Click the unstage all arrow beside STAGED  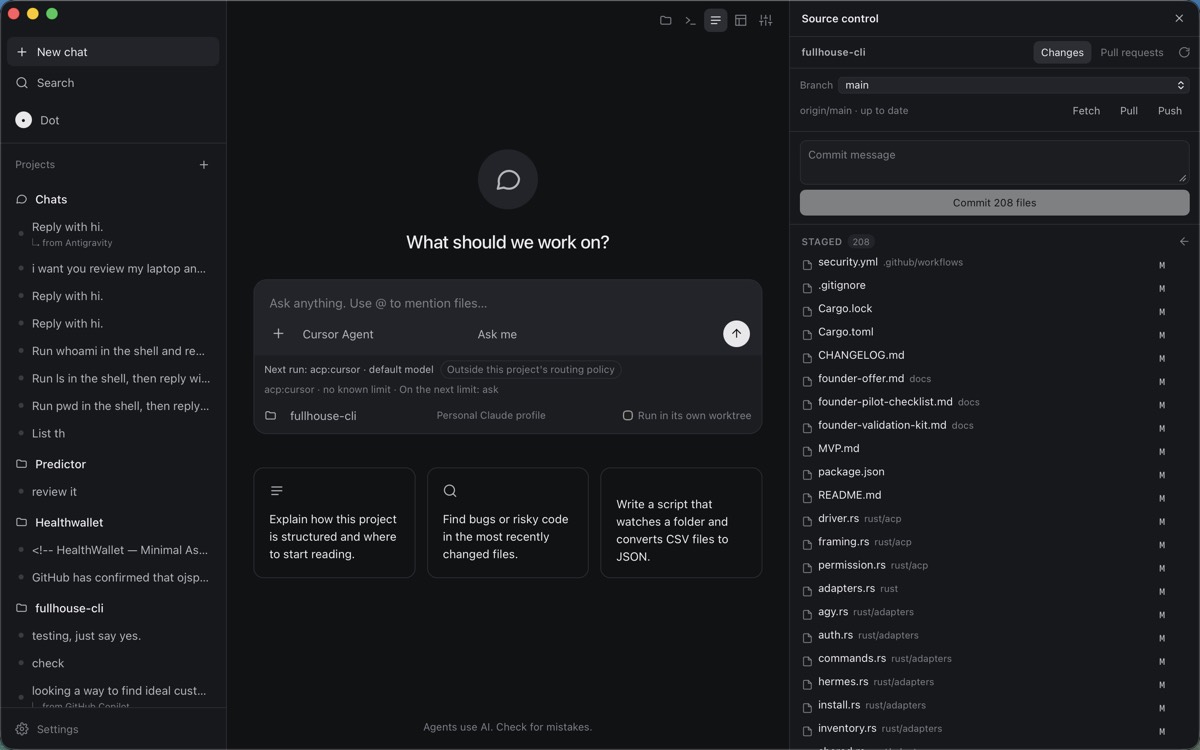pos(1184,241)
